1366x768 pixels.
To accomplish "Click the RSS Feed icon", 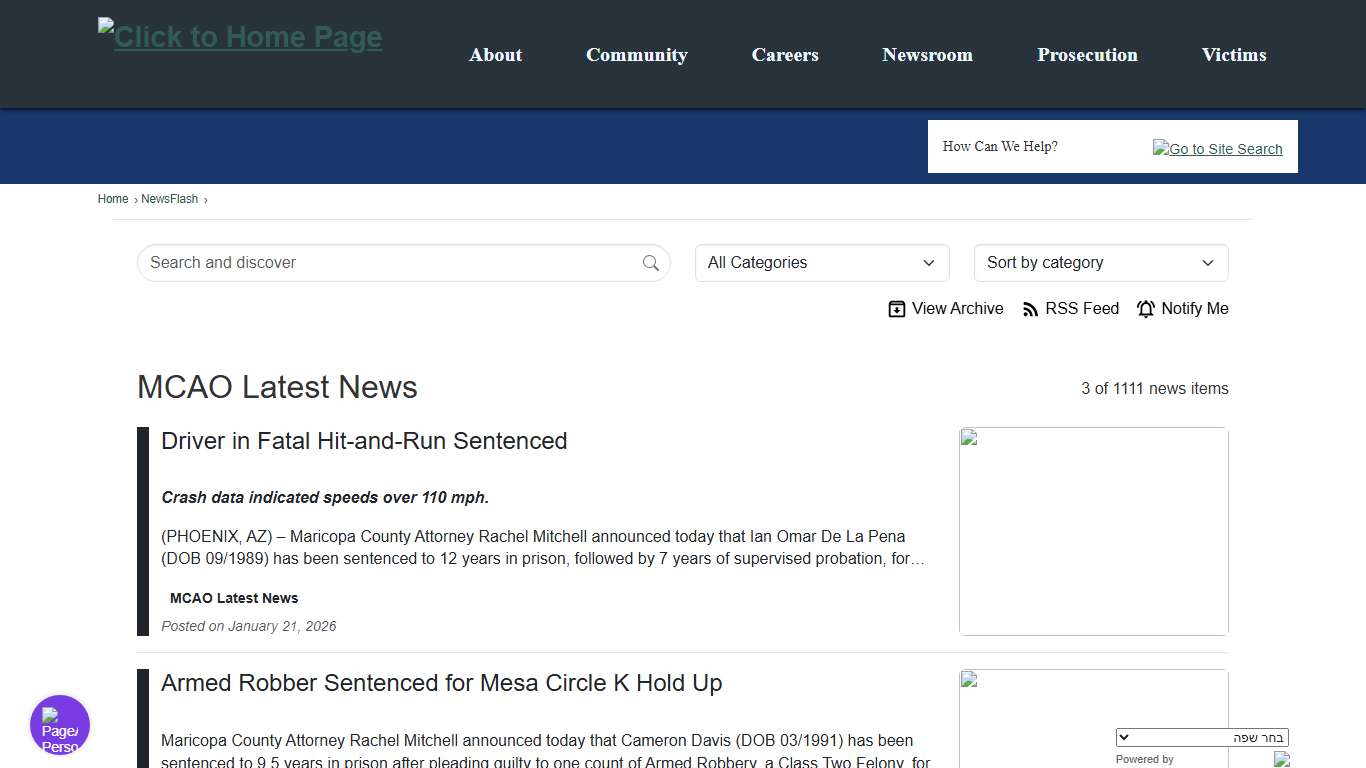I will [1031, 309].
